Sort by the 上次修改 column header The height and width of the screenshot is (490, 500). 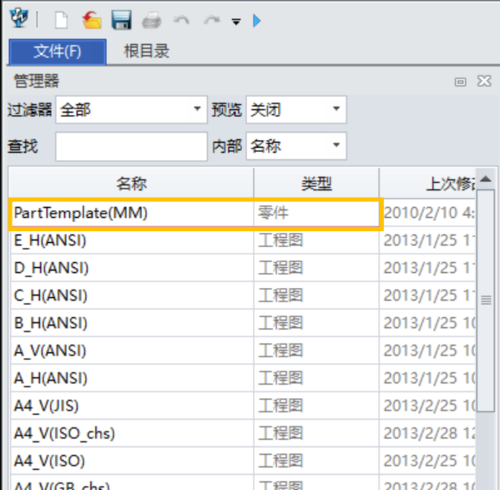[428, 183]
